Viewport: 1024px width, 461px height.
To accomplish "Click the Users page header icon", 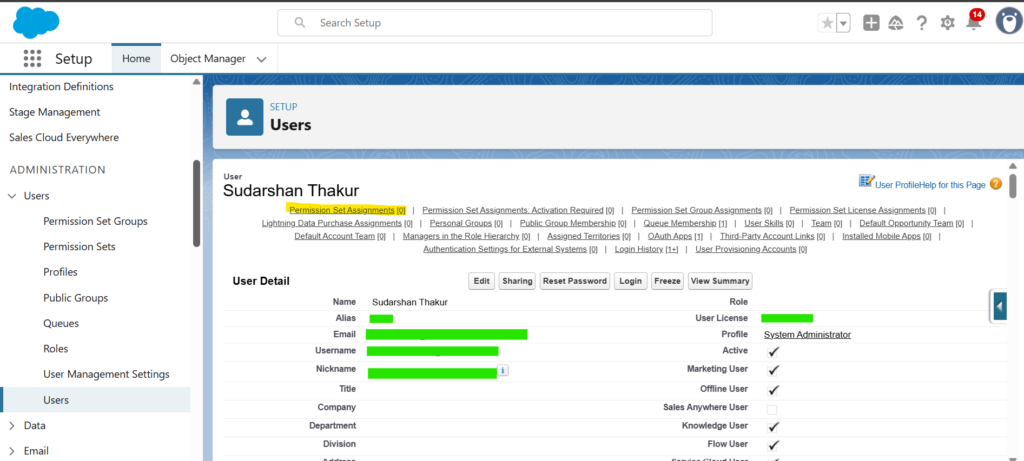I will pos(244,117).
